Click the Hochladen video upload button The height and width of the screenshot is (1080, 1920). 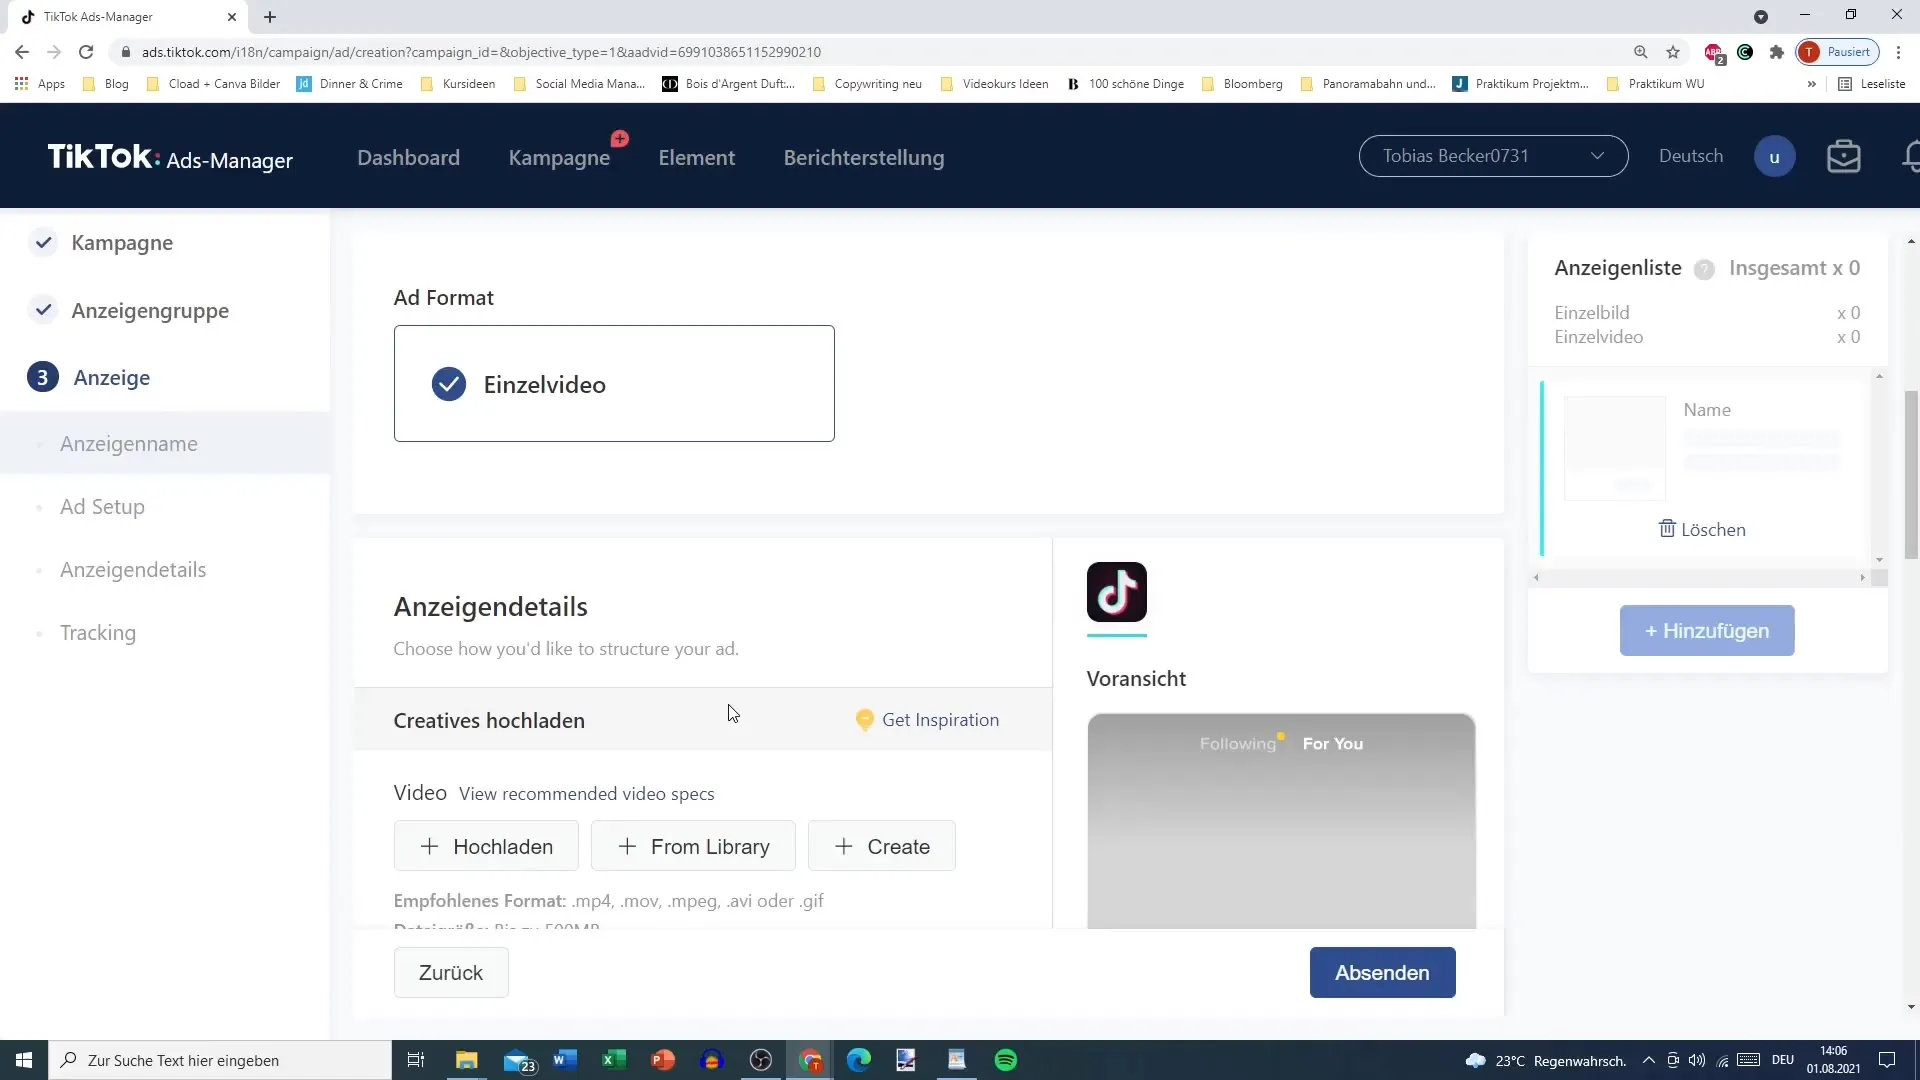pos(487,847)
